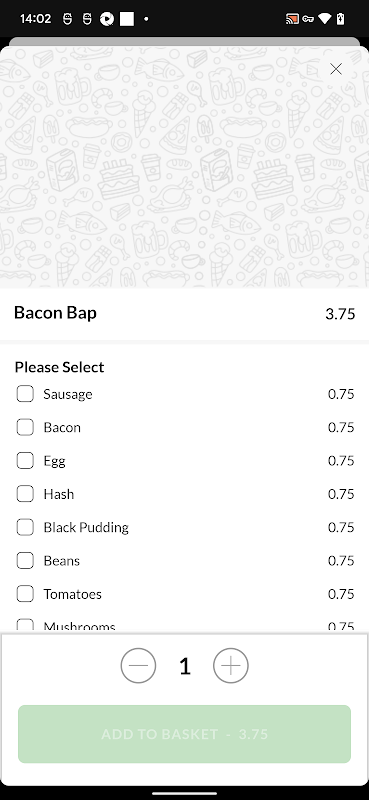Viewport: 369px width, 800px height.
Task: Tap the battery status icon
Action: pos(341,19)
